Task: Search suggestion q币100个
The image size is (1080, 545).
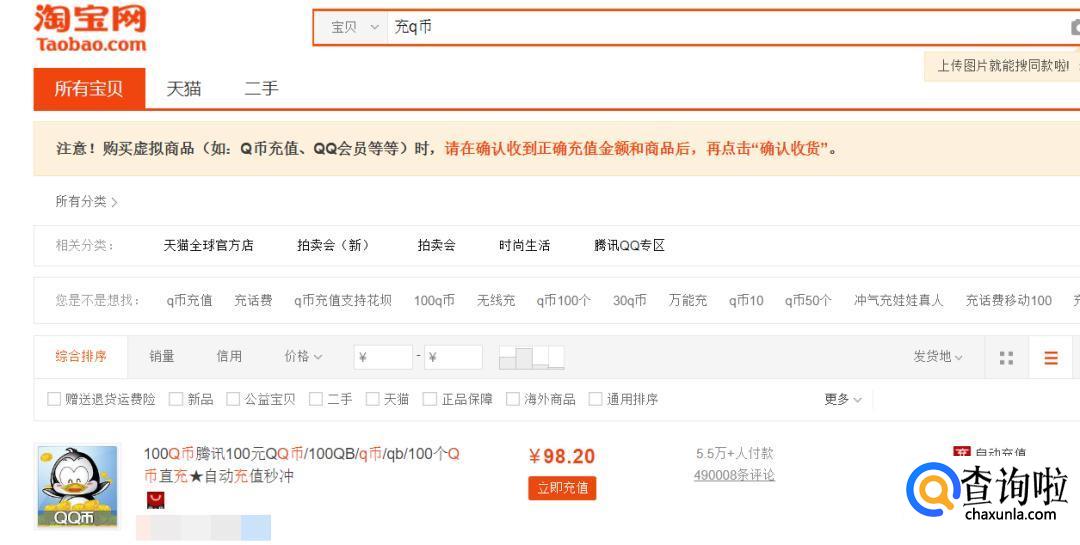Action: click(x=563, y=300)
